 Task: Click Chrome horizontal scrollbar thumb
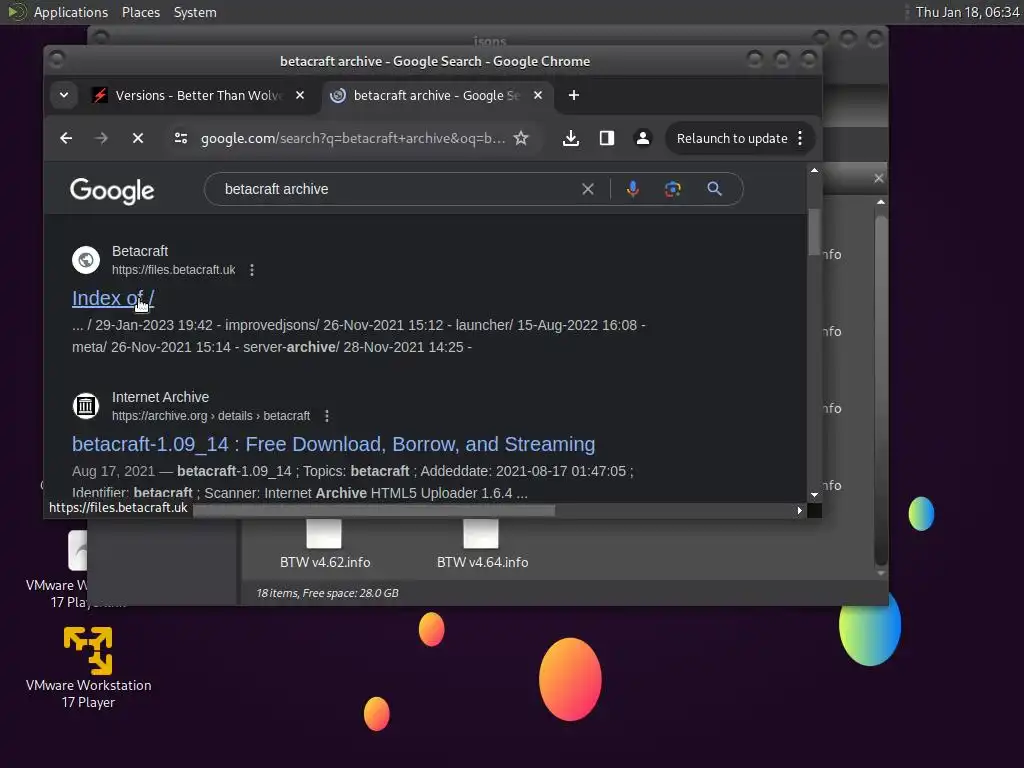click(x=374, y=510)
